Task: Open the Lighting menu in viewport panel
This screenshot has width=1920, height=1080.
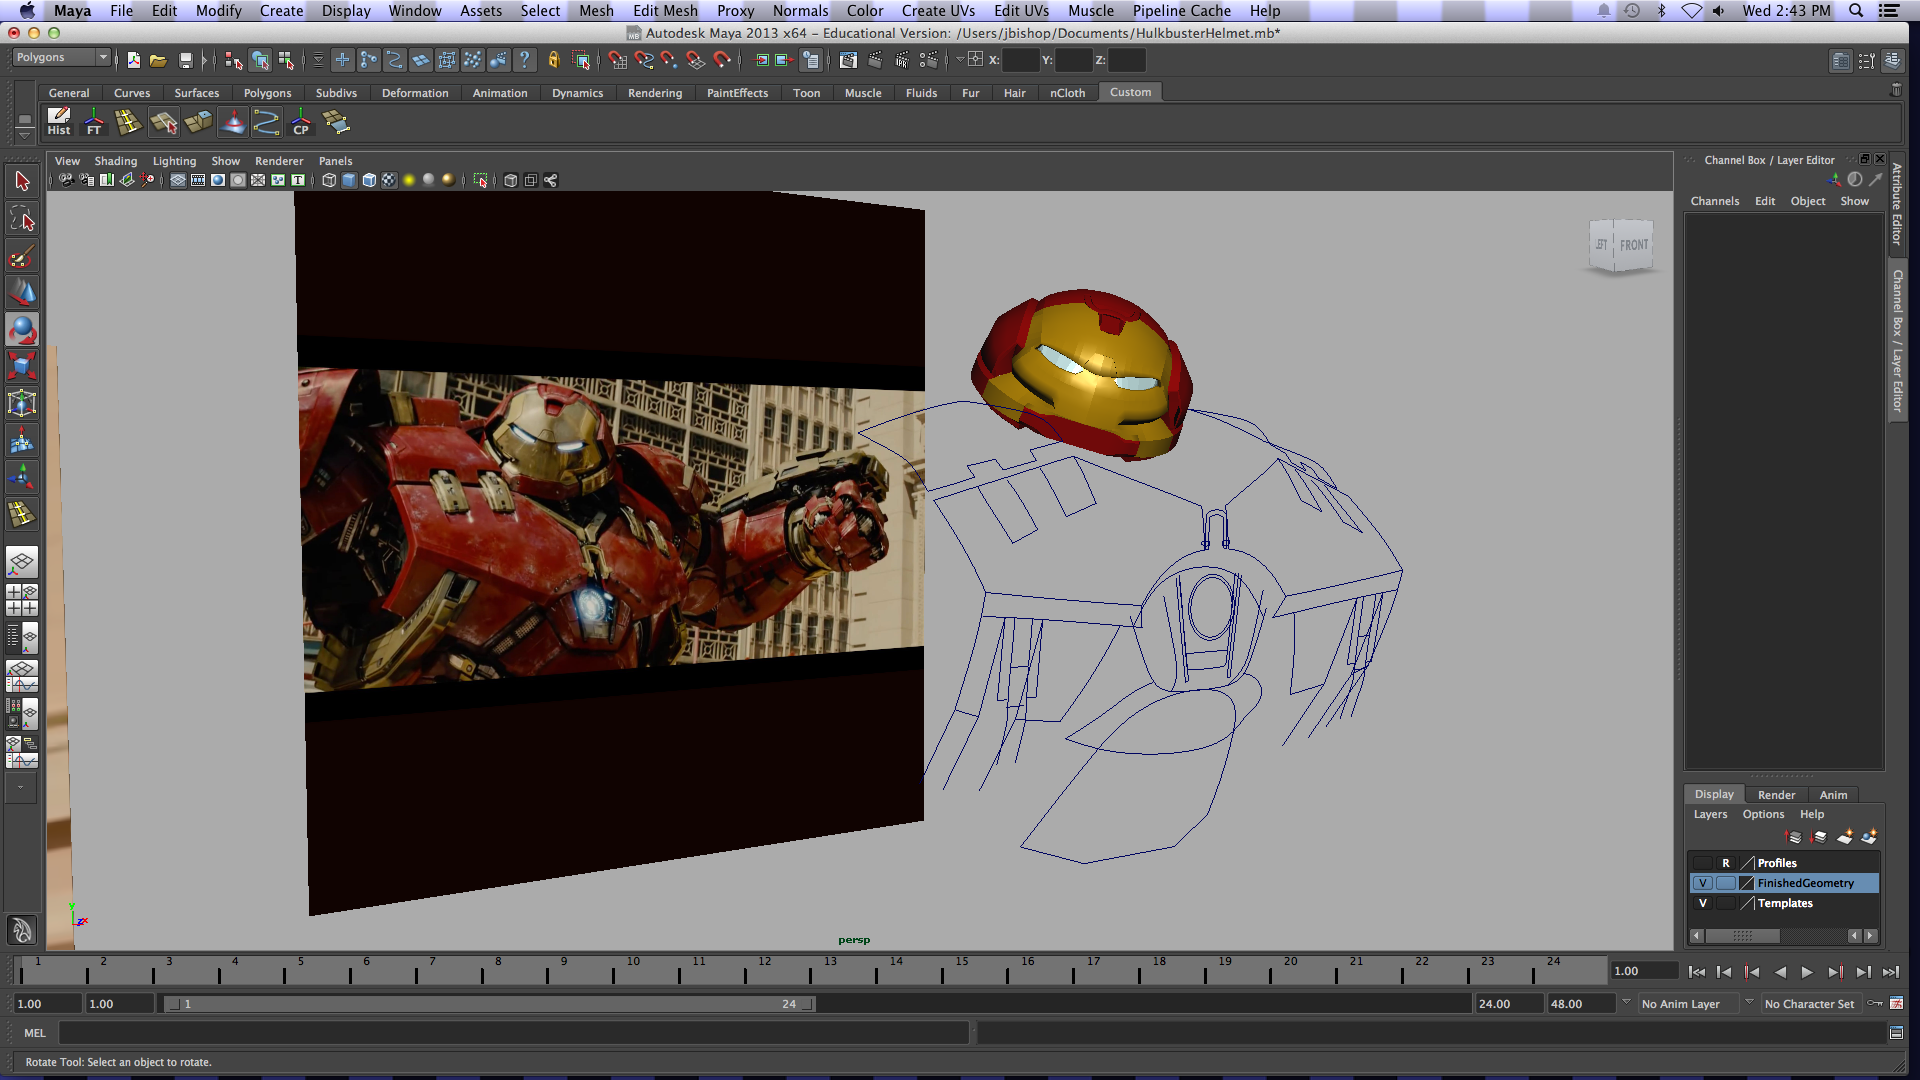Action: pos(174,161)
